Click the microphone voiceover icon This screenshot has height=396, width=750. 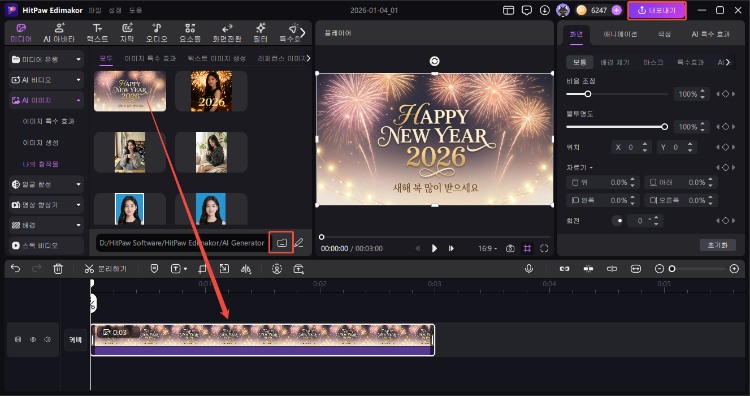point(529,269)
